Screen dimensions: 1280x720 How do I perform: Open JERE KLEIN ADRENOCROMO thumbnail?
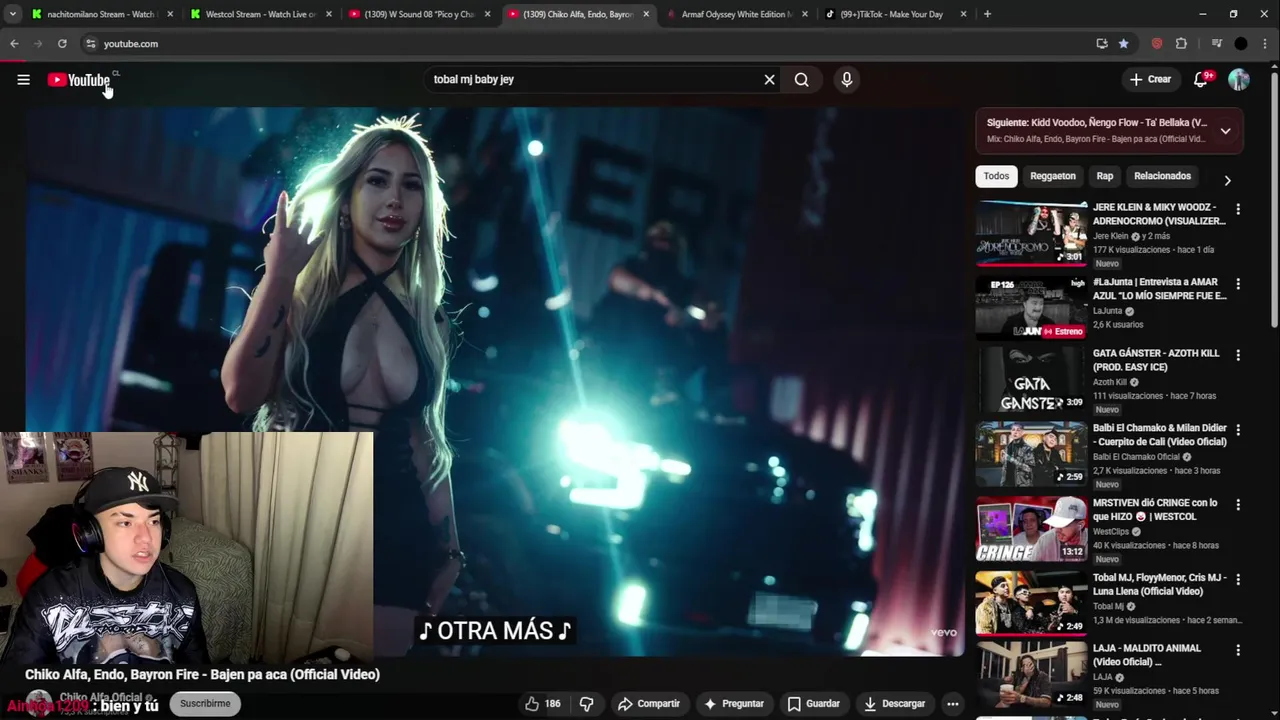pyautogui.click(x=1031, y=234)
